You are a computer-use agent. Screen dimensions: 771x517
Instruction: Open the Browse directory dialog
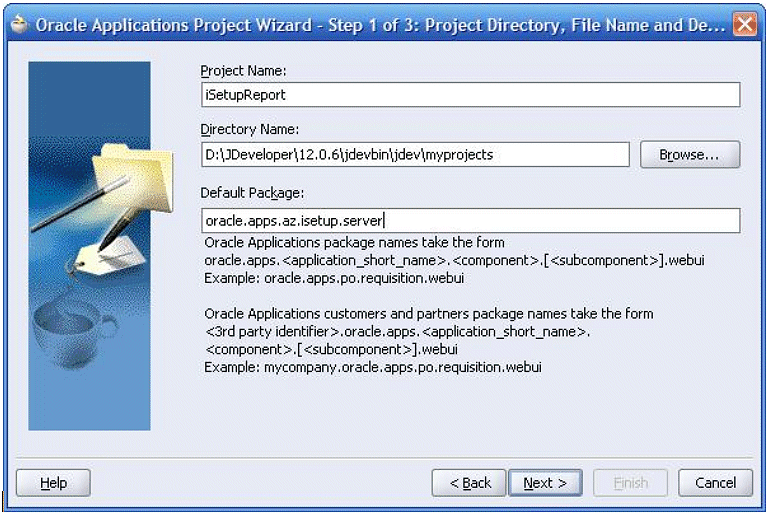(x=690, y=154)
